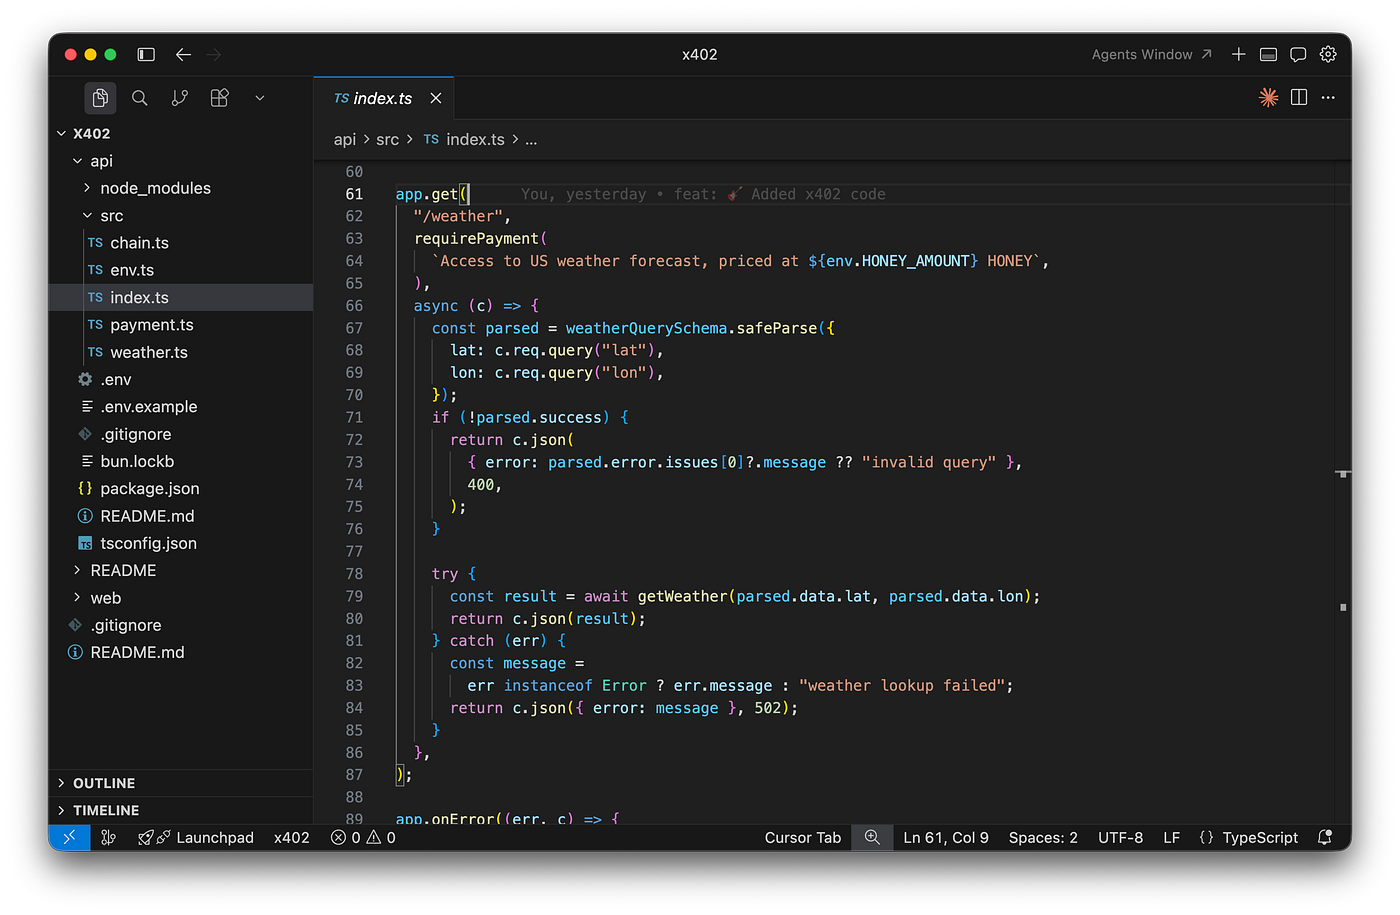Open the Source Control icon
The image size is (1400, 915).
[x=180, y=98]
